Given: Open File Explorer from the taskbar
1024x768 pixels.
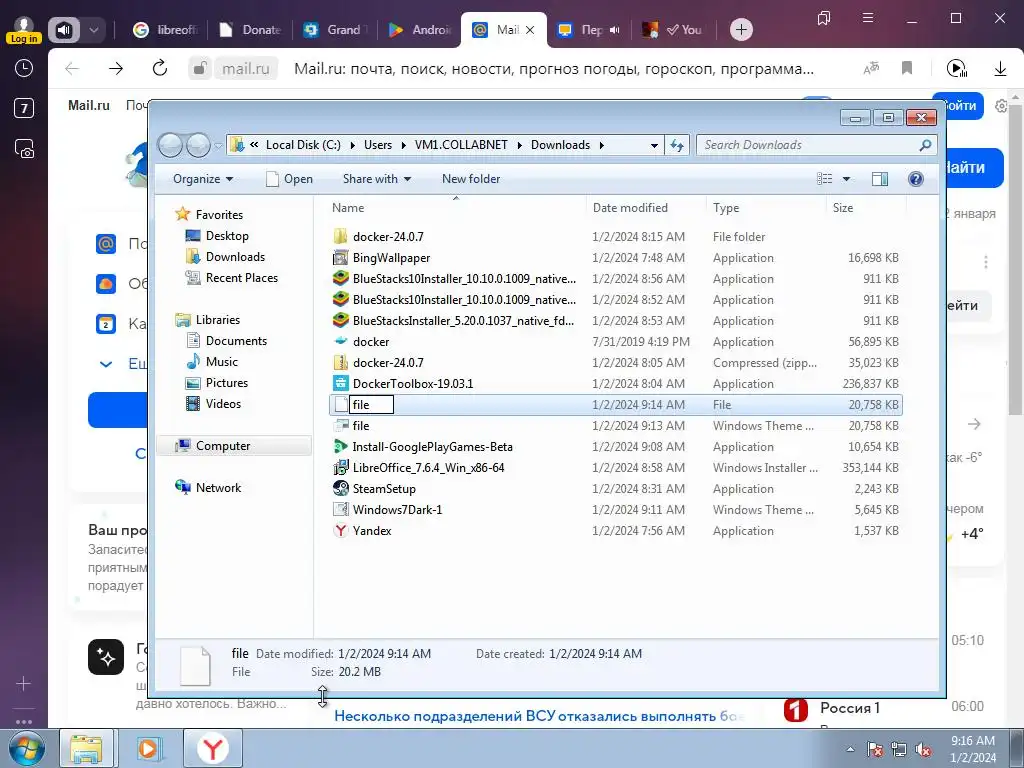Looking at the screenshot, I should click(86, 748).
